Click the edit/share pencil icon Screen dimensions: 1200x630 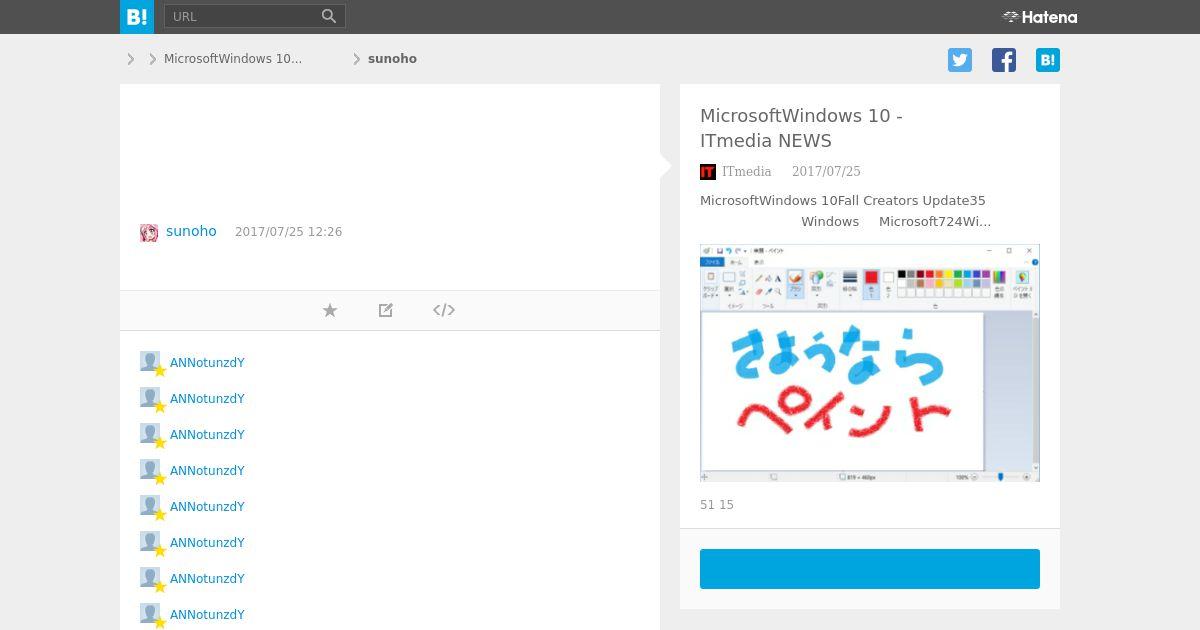click(386, 310)
